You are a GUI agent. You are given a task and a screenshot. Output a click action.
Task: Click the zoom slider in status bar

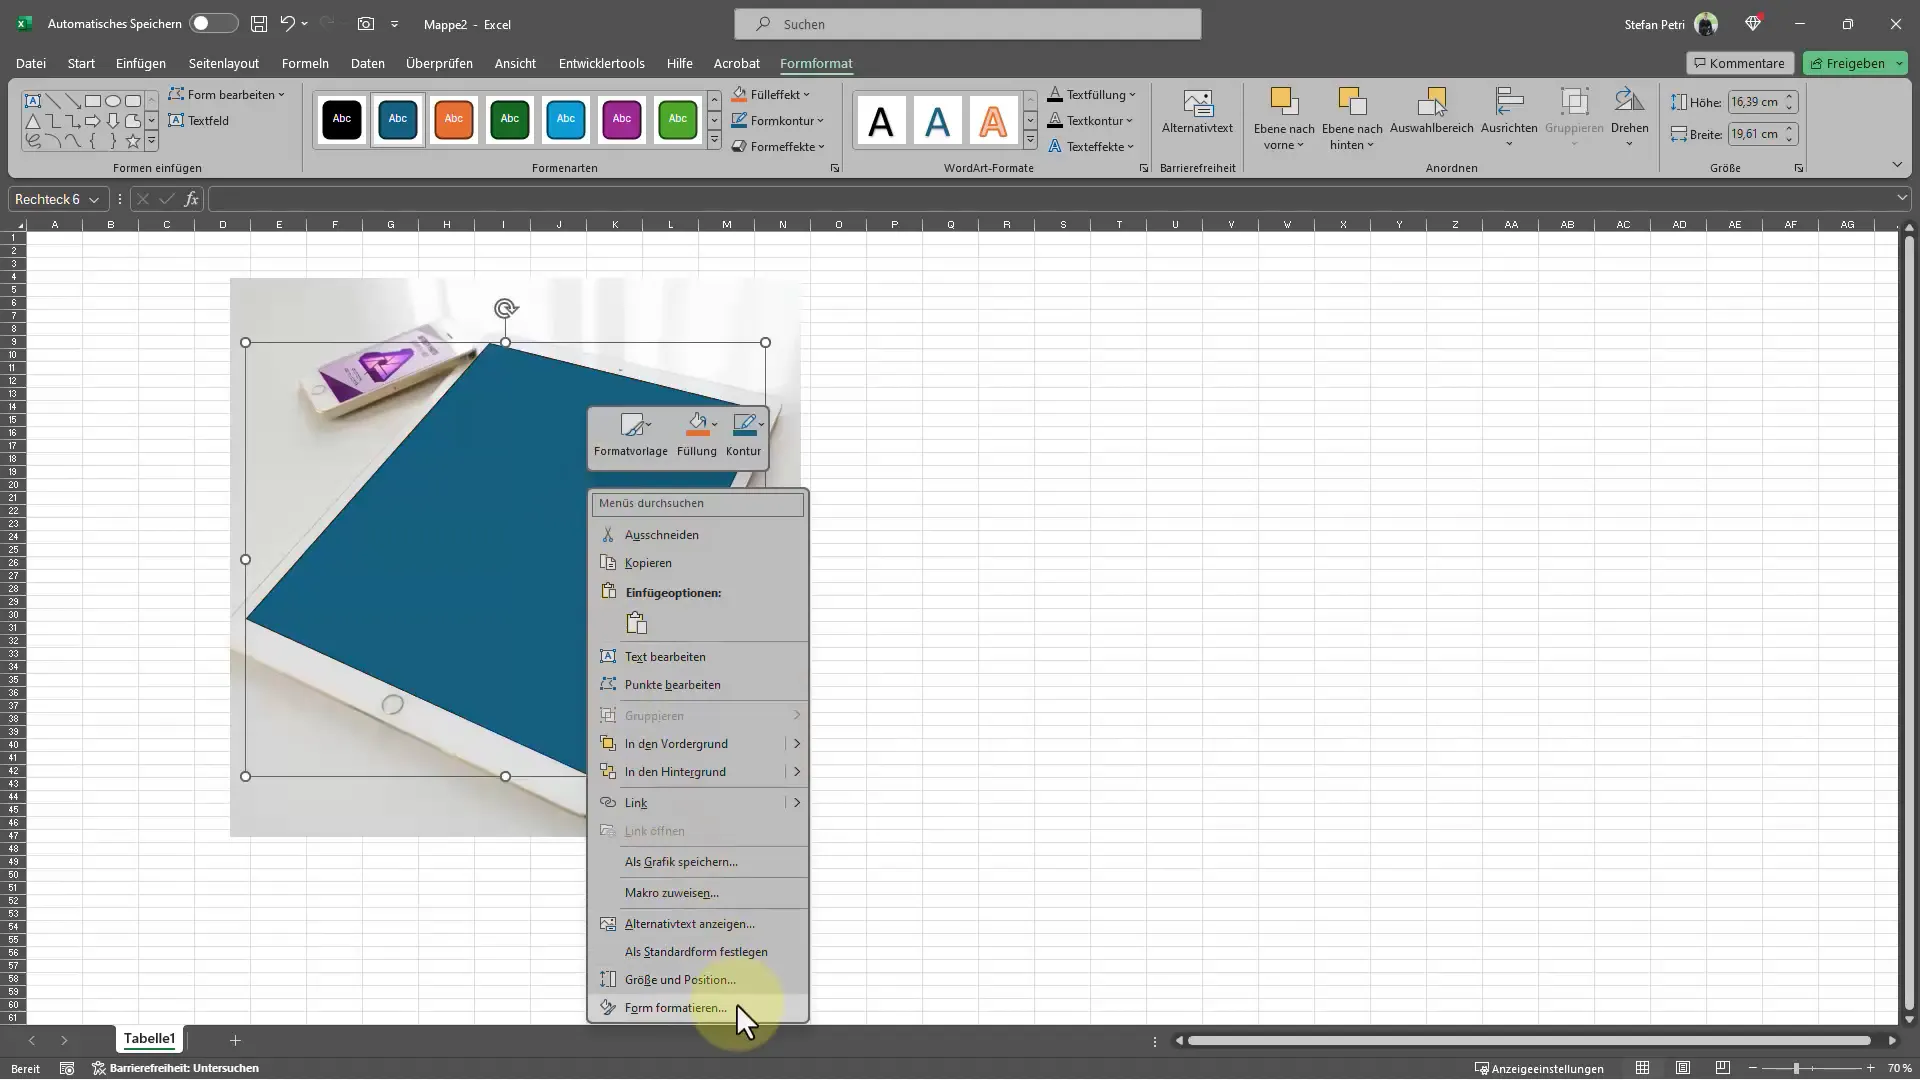pyautogui.click(x=1796, y=1068)
